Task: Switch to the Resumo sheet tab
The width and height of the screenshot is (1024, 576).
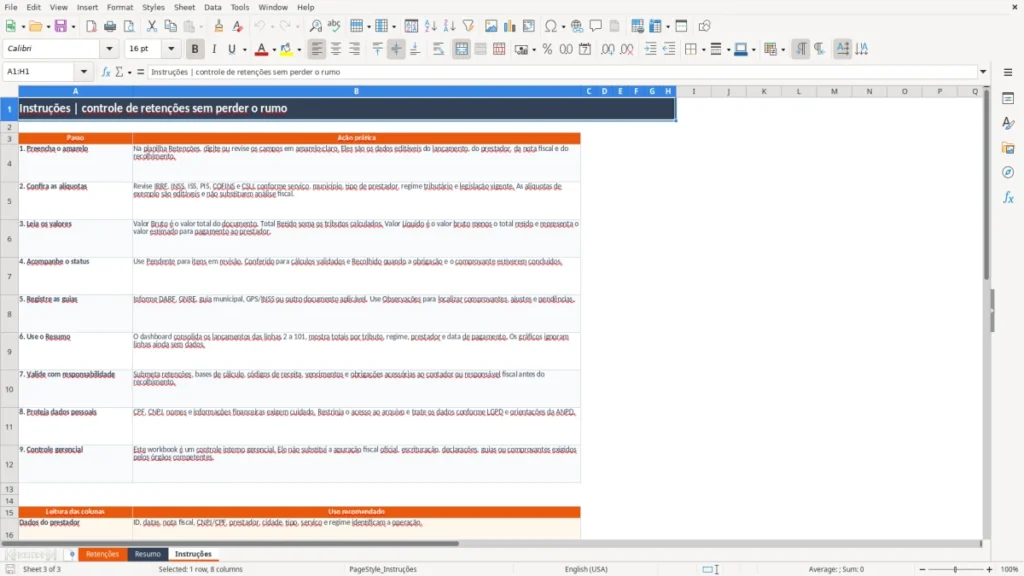Action: click(x=148, y=554)
